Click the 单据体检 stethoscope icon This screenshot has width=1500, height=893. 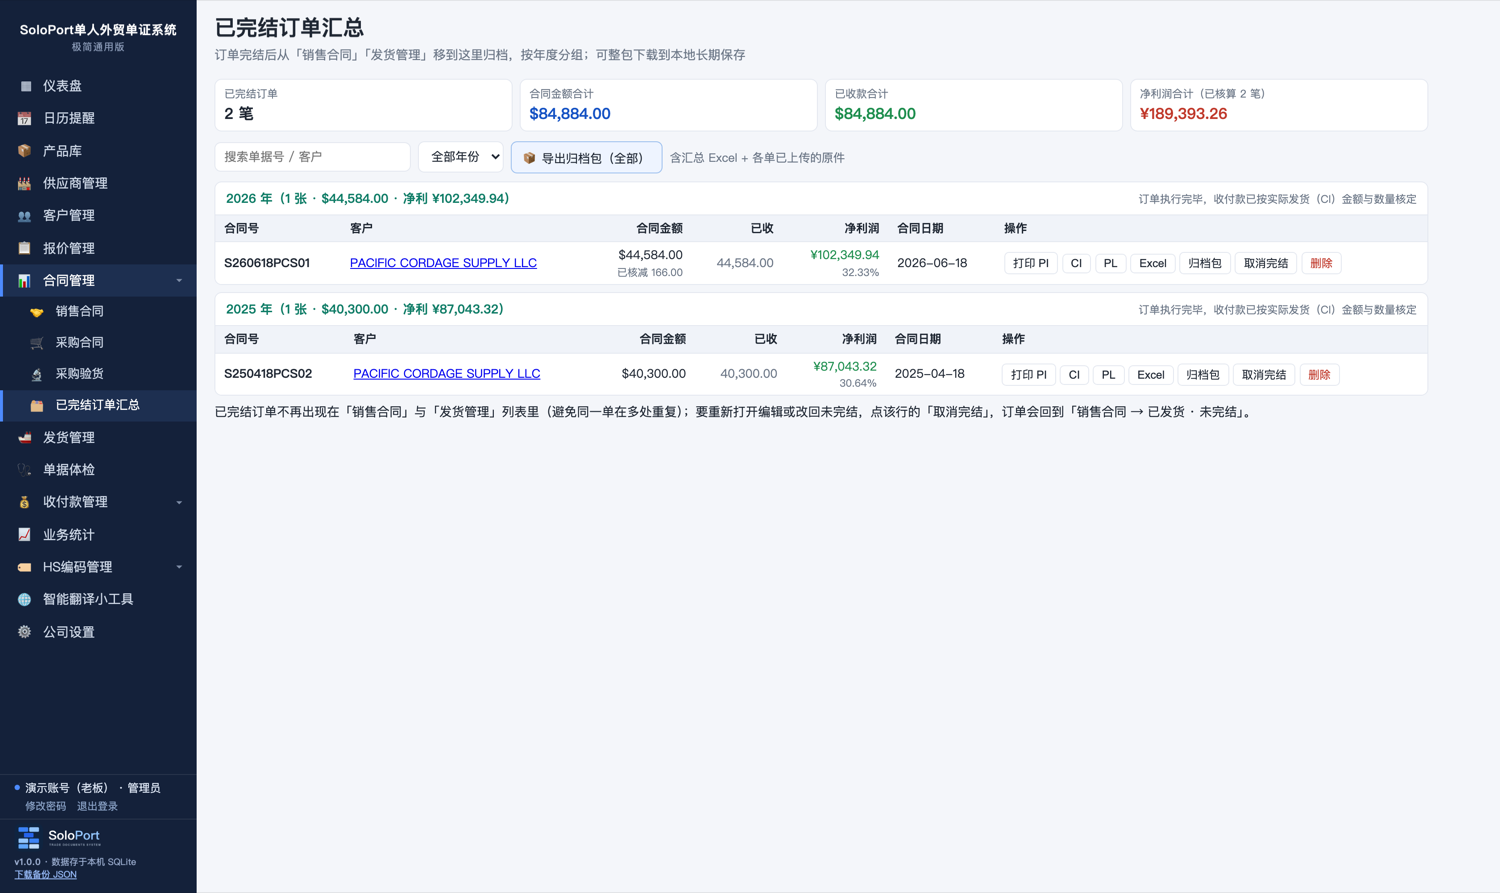click(x=25, y=469)
